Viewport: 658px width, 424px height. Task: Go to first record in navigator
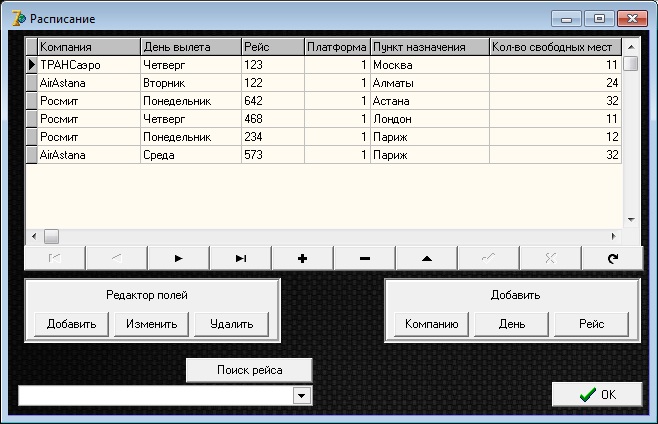[x=55, y=259]
